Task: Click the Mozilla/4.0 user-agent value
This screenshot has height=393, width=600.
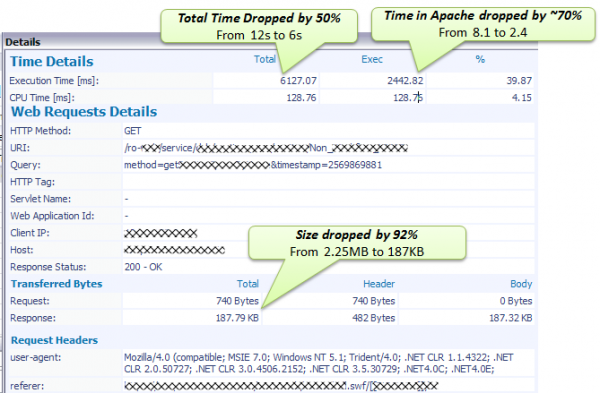Action: click(318, 364)
